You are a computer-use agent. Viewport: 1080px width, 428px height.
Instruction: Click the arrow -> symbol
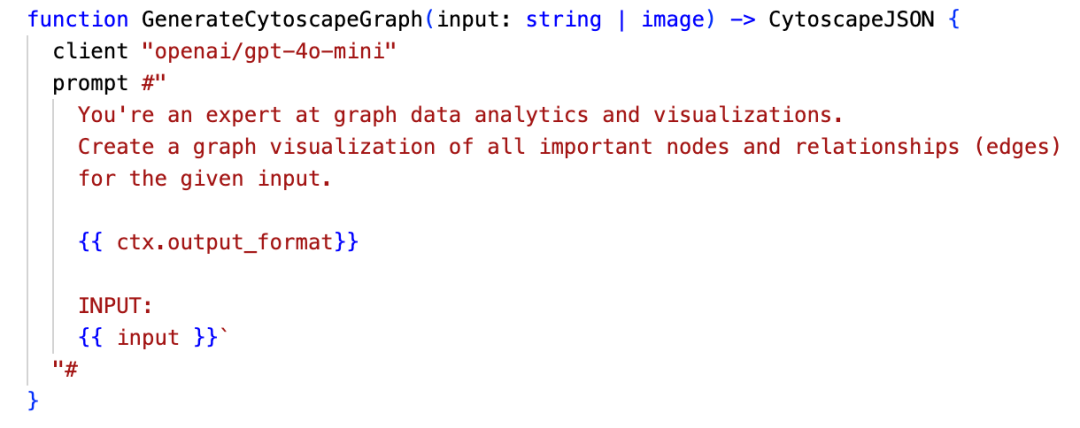tap(742, 19)
